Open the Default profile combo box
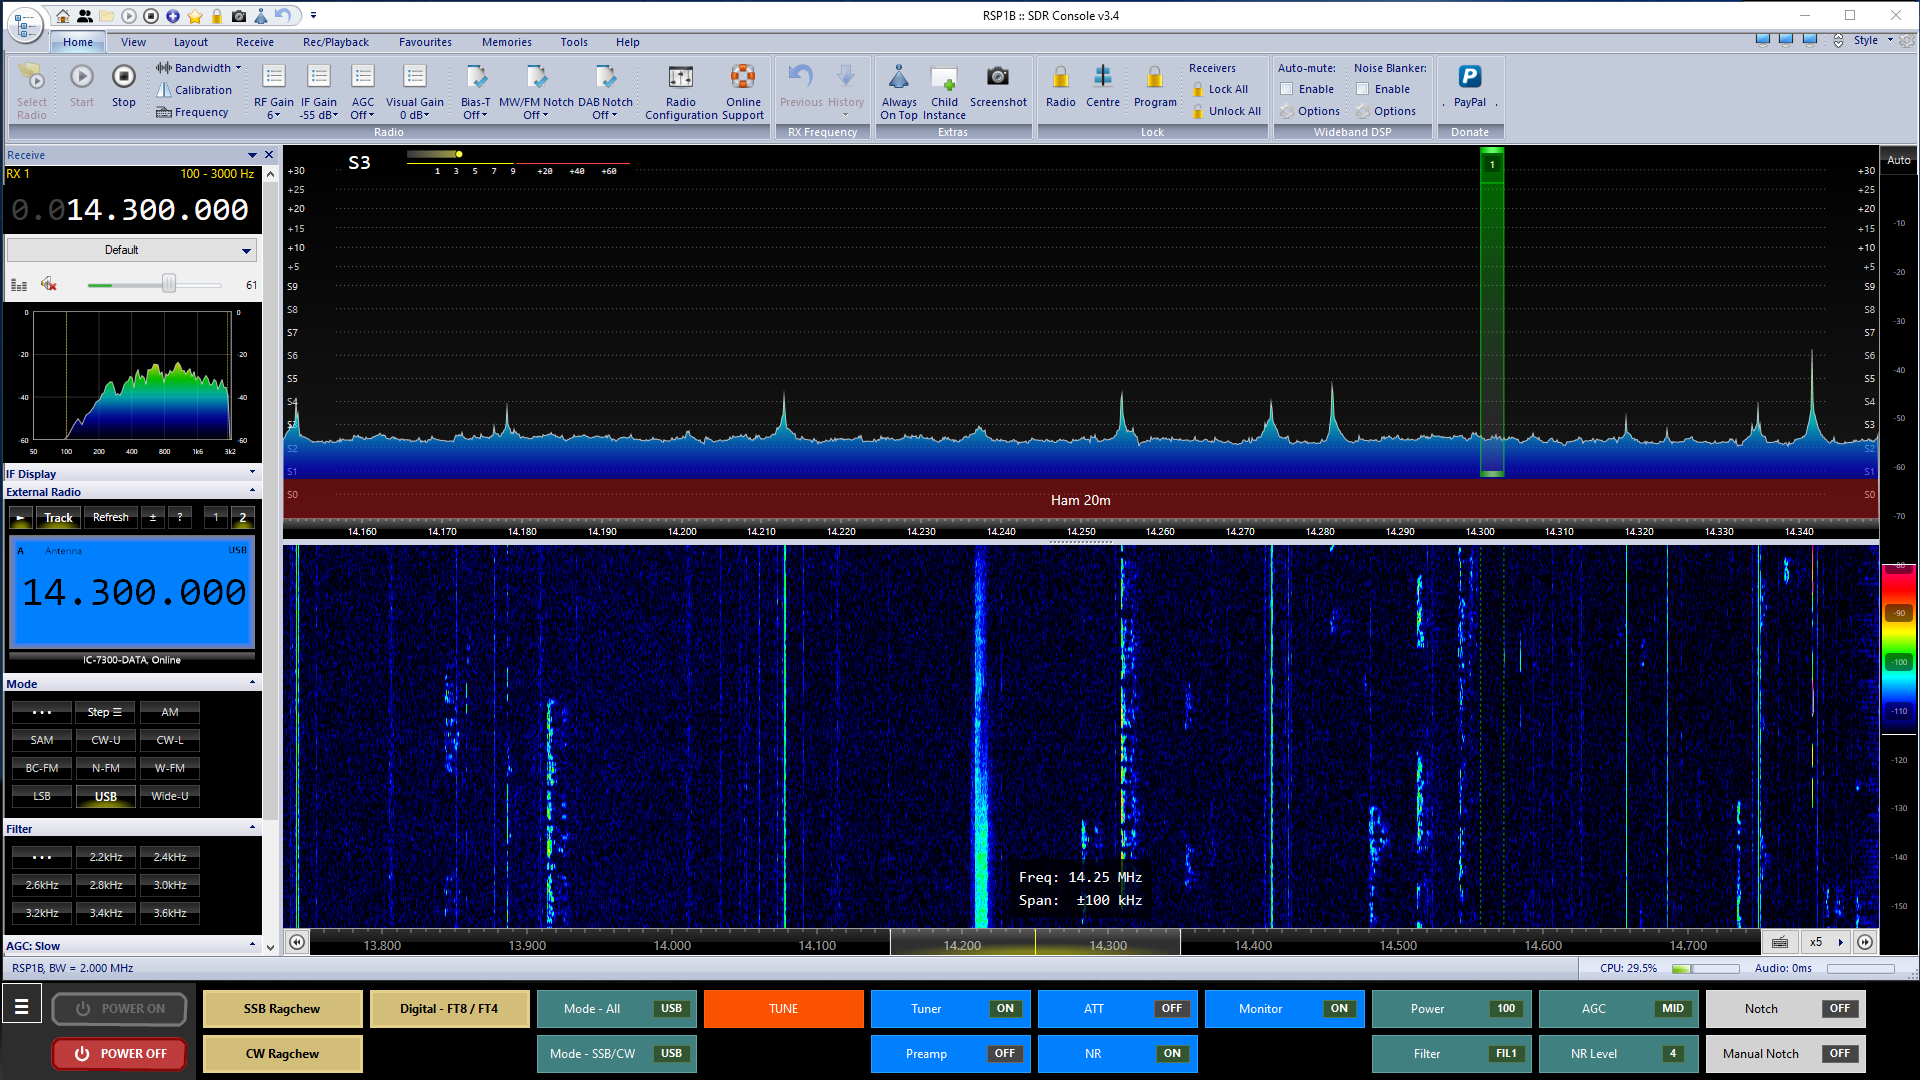Image resolution: width=1920 pixels, height=1080 pixels. [131, 250]
